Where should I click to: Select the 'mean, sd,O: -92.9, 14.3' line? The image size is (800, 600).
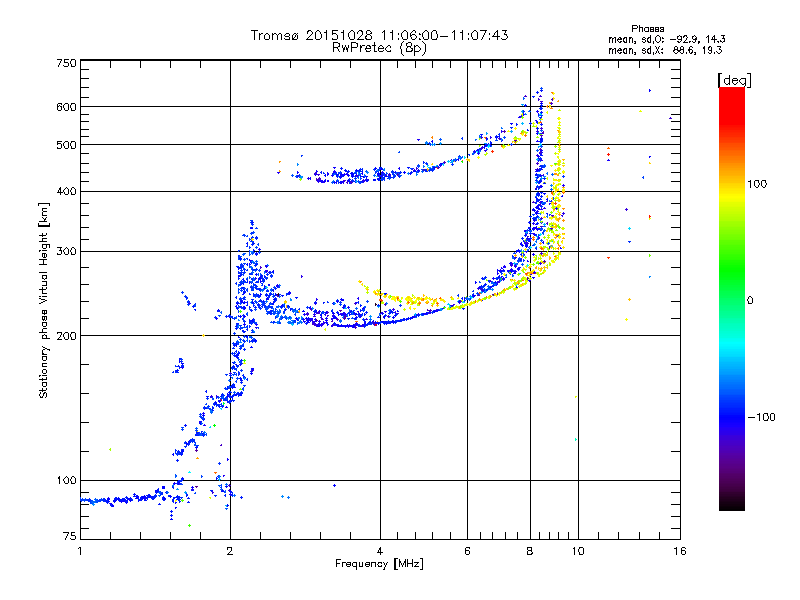(666, 39)
